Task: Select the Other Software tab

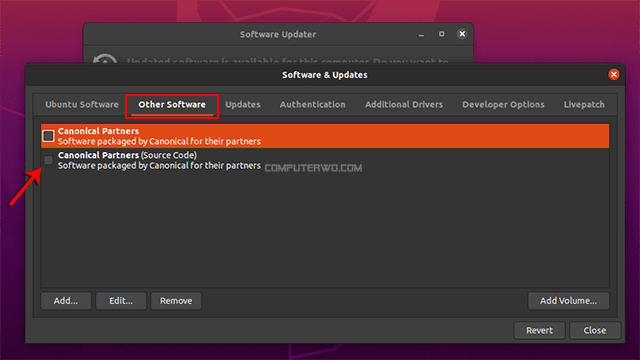Action: pyautogui.click(x=172, y=105)
